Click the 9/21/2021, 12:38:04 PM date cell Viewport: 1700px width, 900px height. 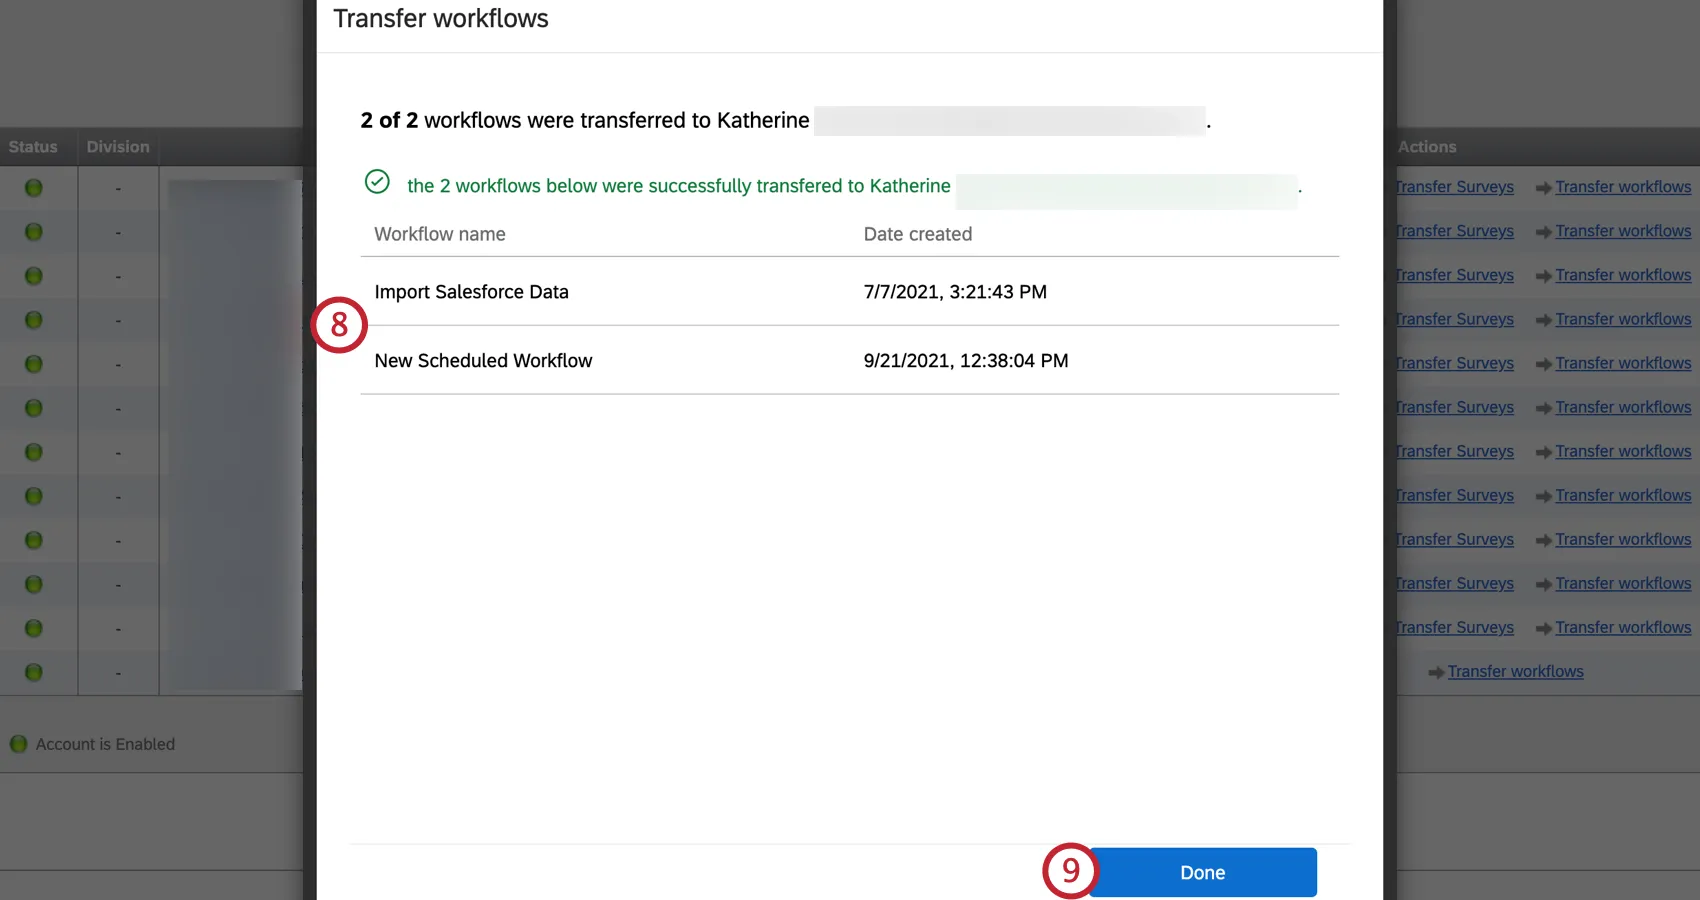click(x=965, y=361)
